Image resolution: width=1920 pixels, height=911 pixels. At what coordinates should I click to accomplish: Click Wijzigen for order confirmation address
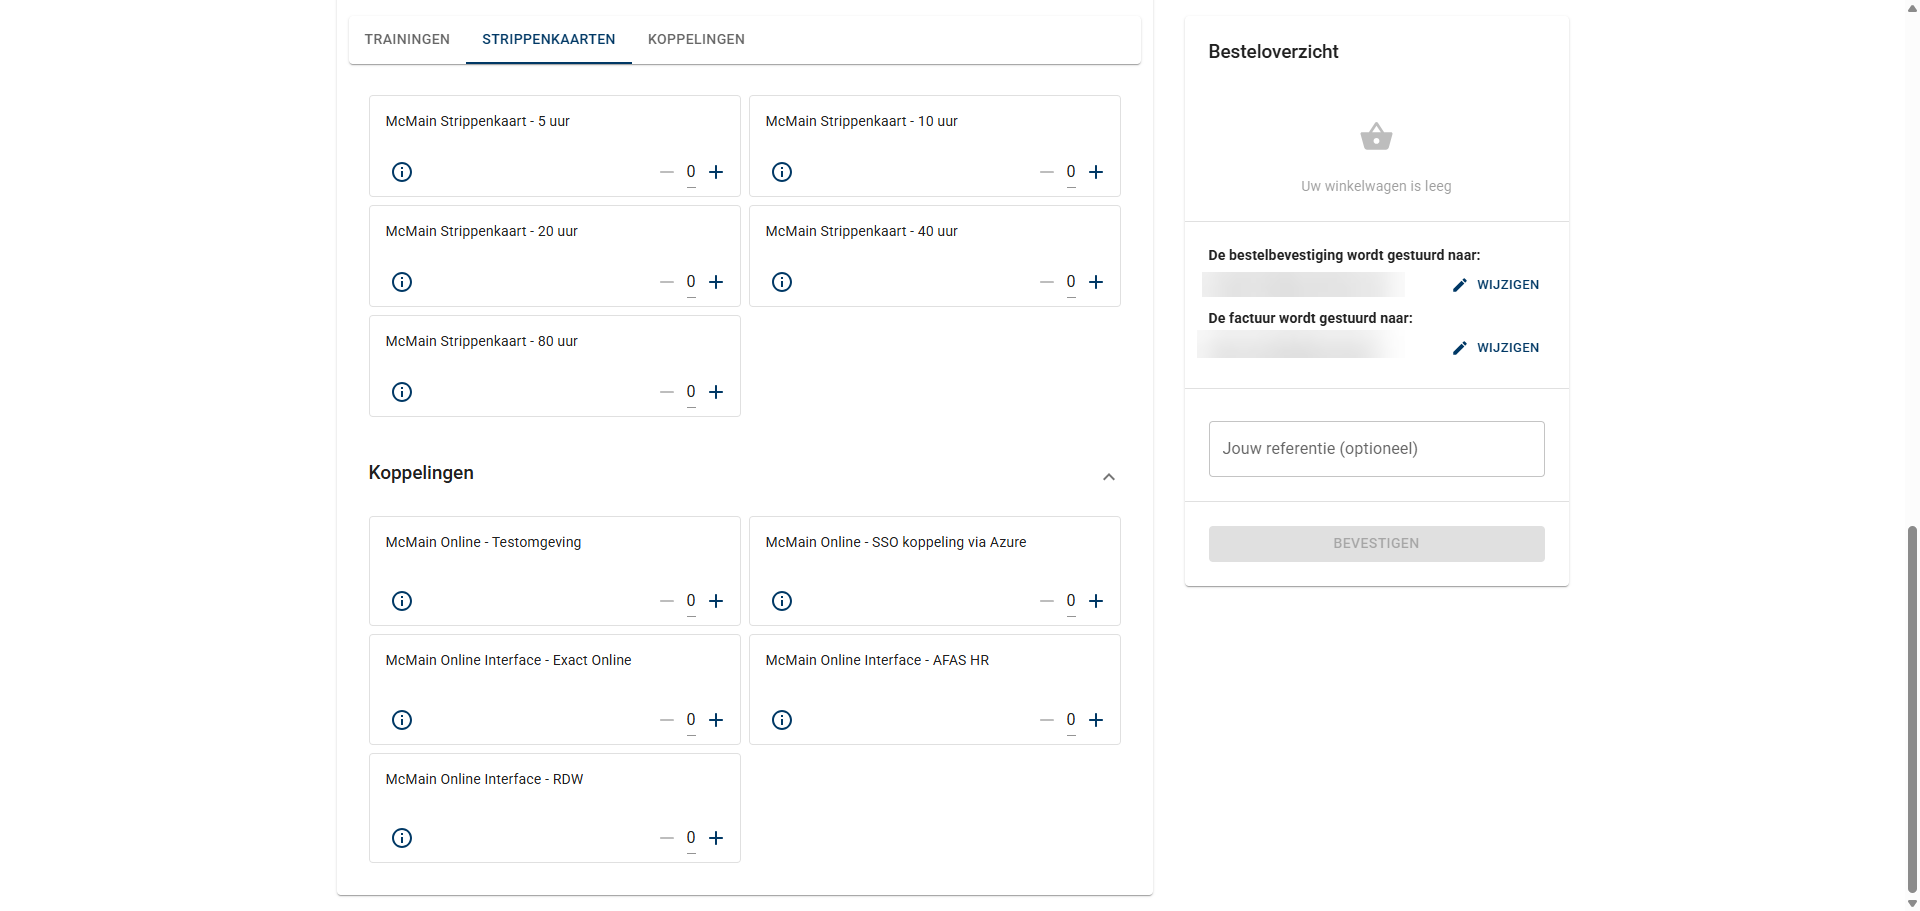pyautogui.click(x=1496, y=285)
